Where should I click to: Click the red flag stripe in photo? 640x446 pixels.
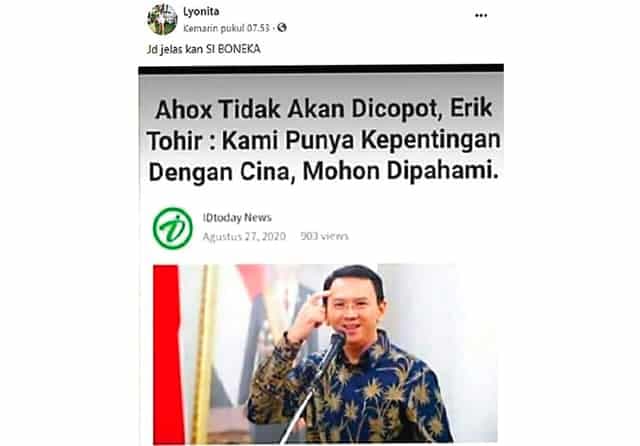[167, 354]
